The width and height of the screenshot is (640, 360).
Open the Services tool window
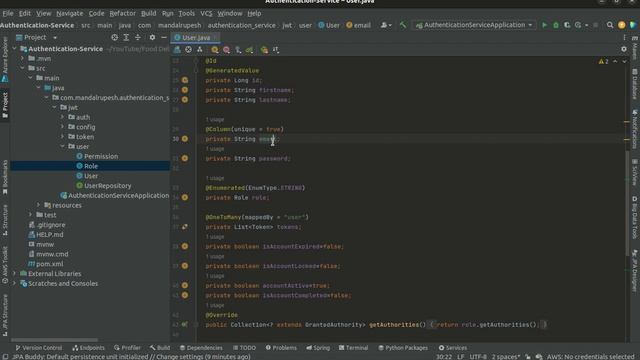click(453, 348)
